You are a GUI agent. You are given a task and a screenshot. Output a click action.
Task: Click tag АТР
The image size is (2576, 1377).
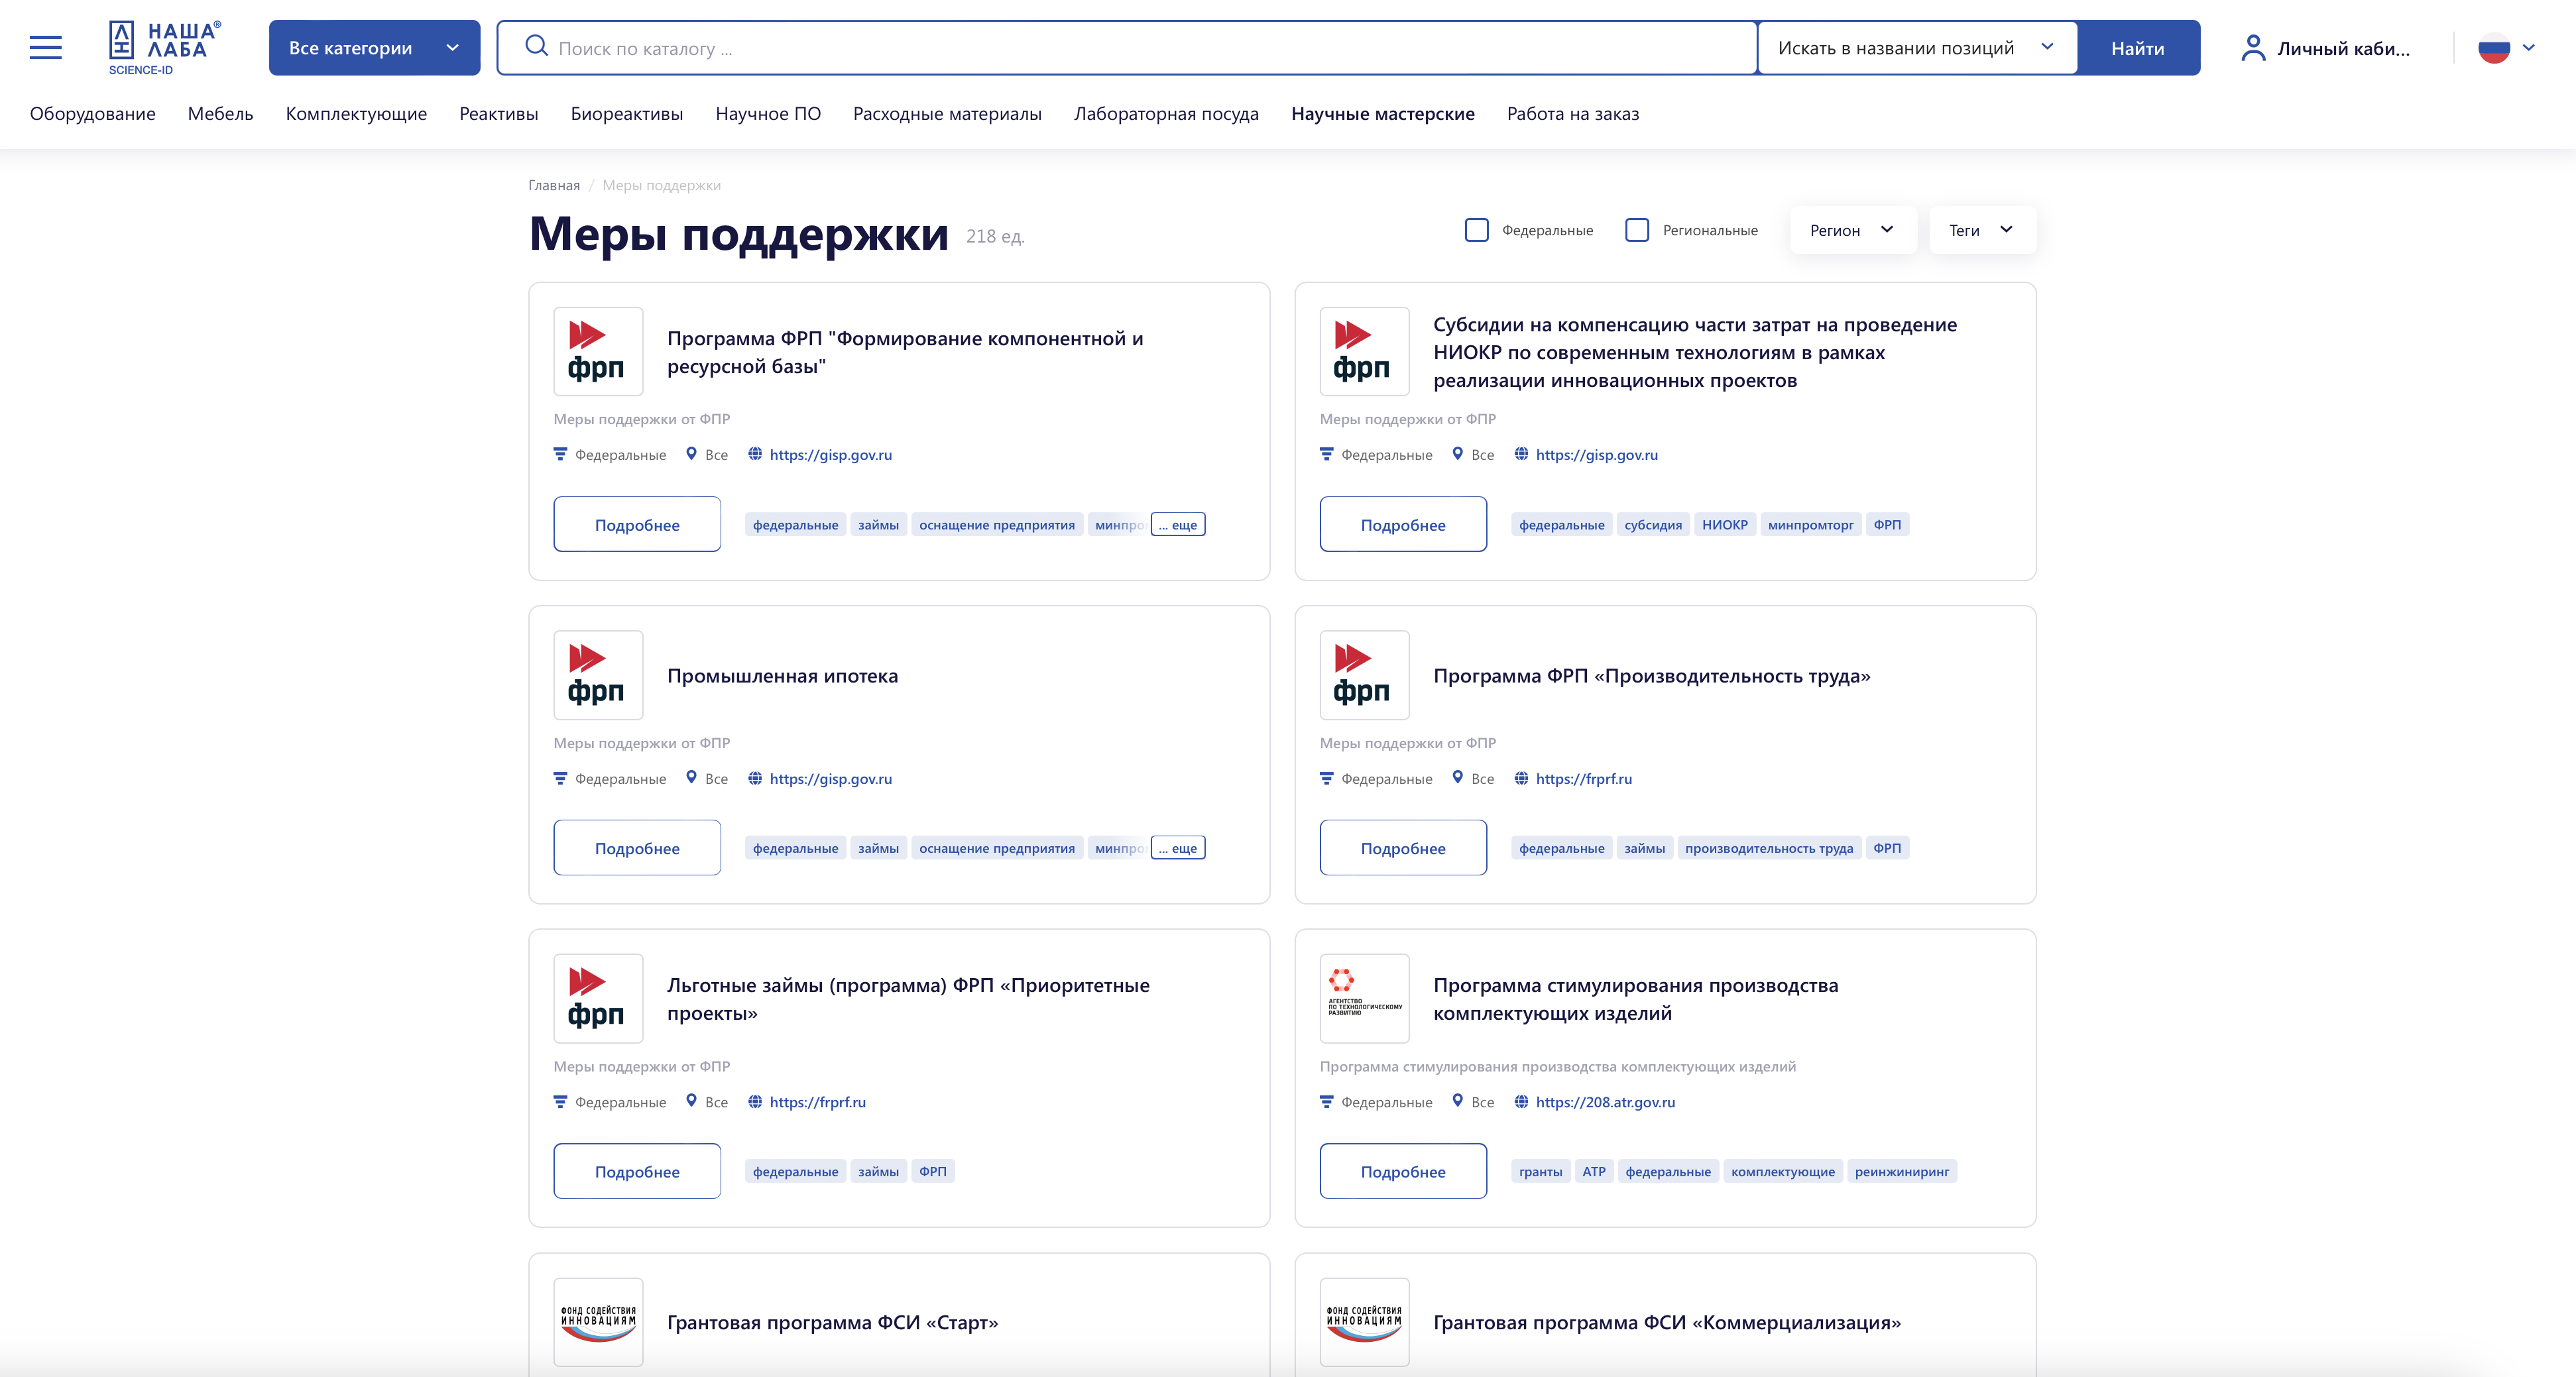1594,1171
